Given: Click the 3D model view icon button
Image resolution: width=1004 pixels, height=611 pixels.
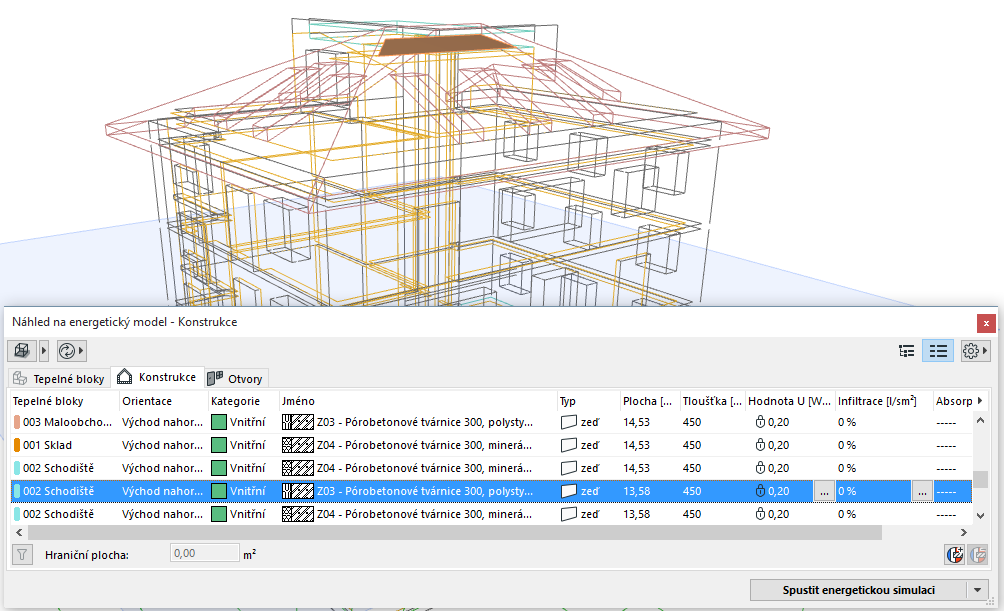Looking at the screenshot, I should [22, 351].
